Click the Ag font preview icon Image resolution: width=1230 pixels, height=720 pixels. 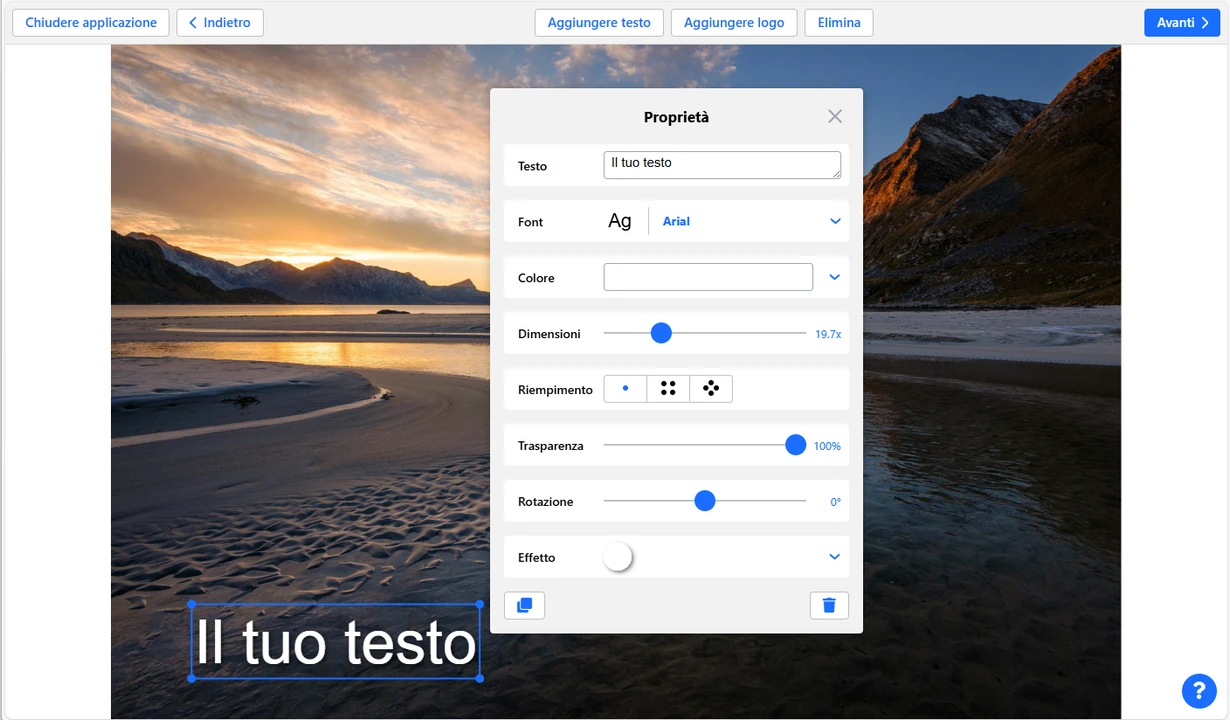point(620,222)
